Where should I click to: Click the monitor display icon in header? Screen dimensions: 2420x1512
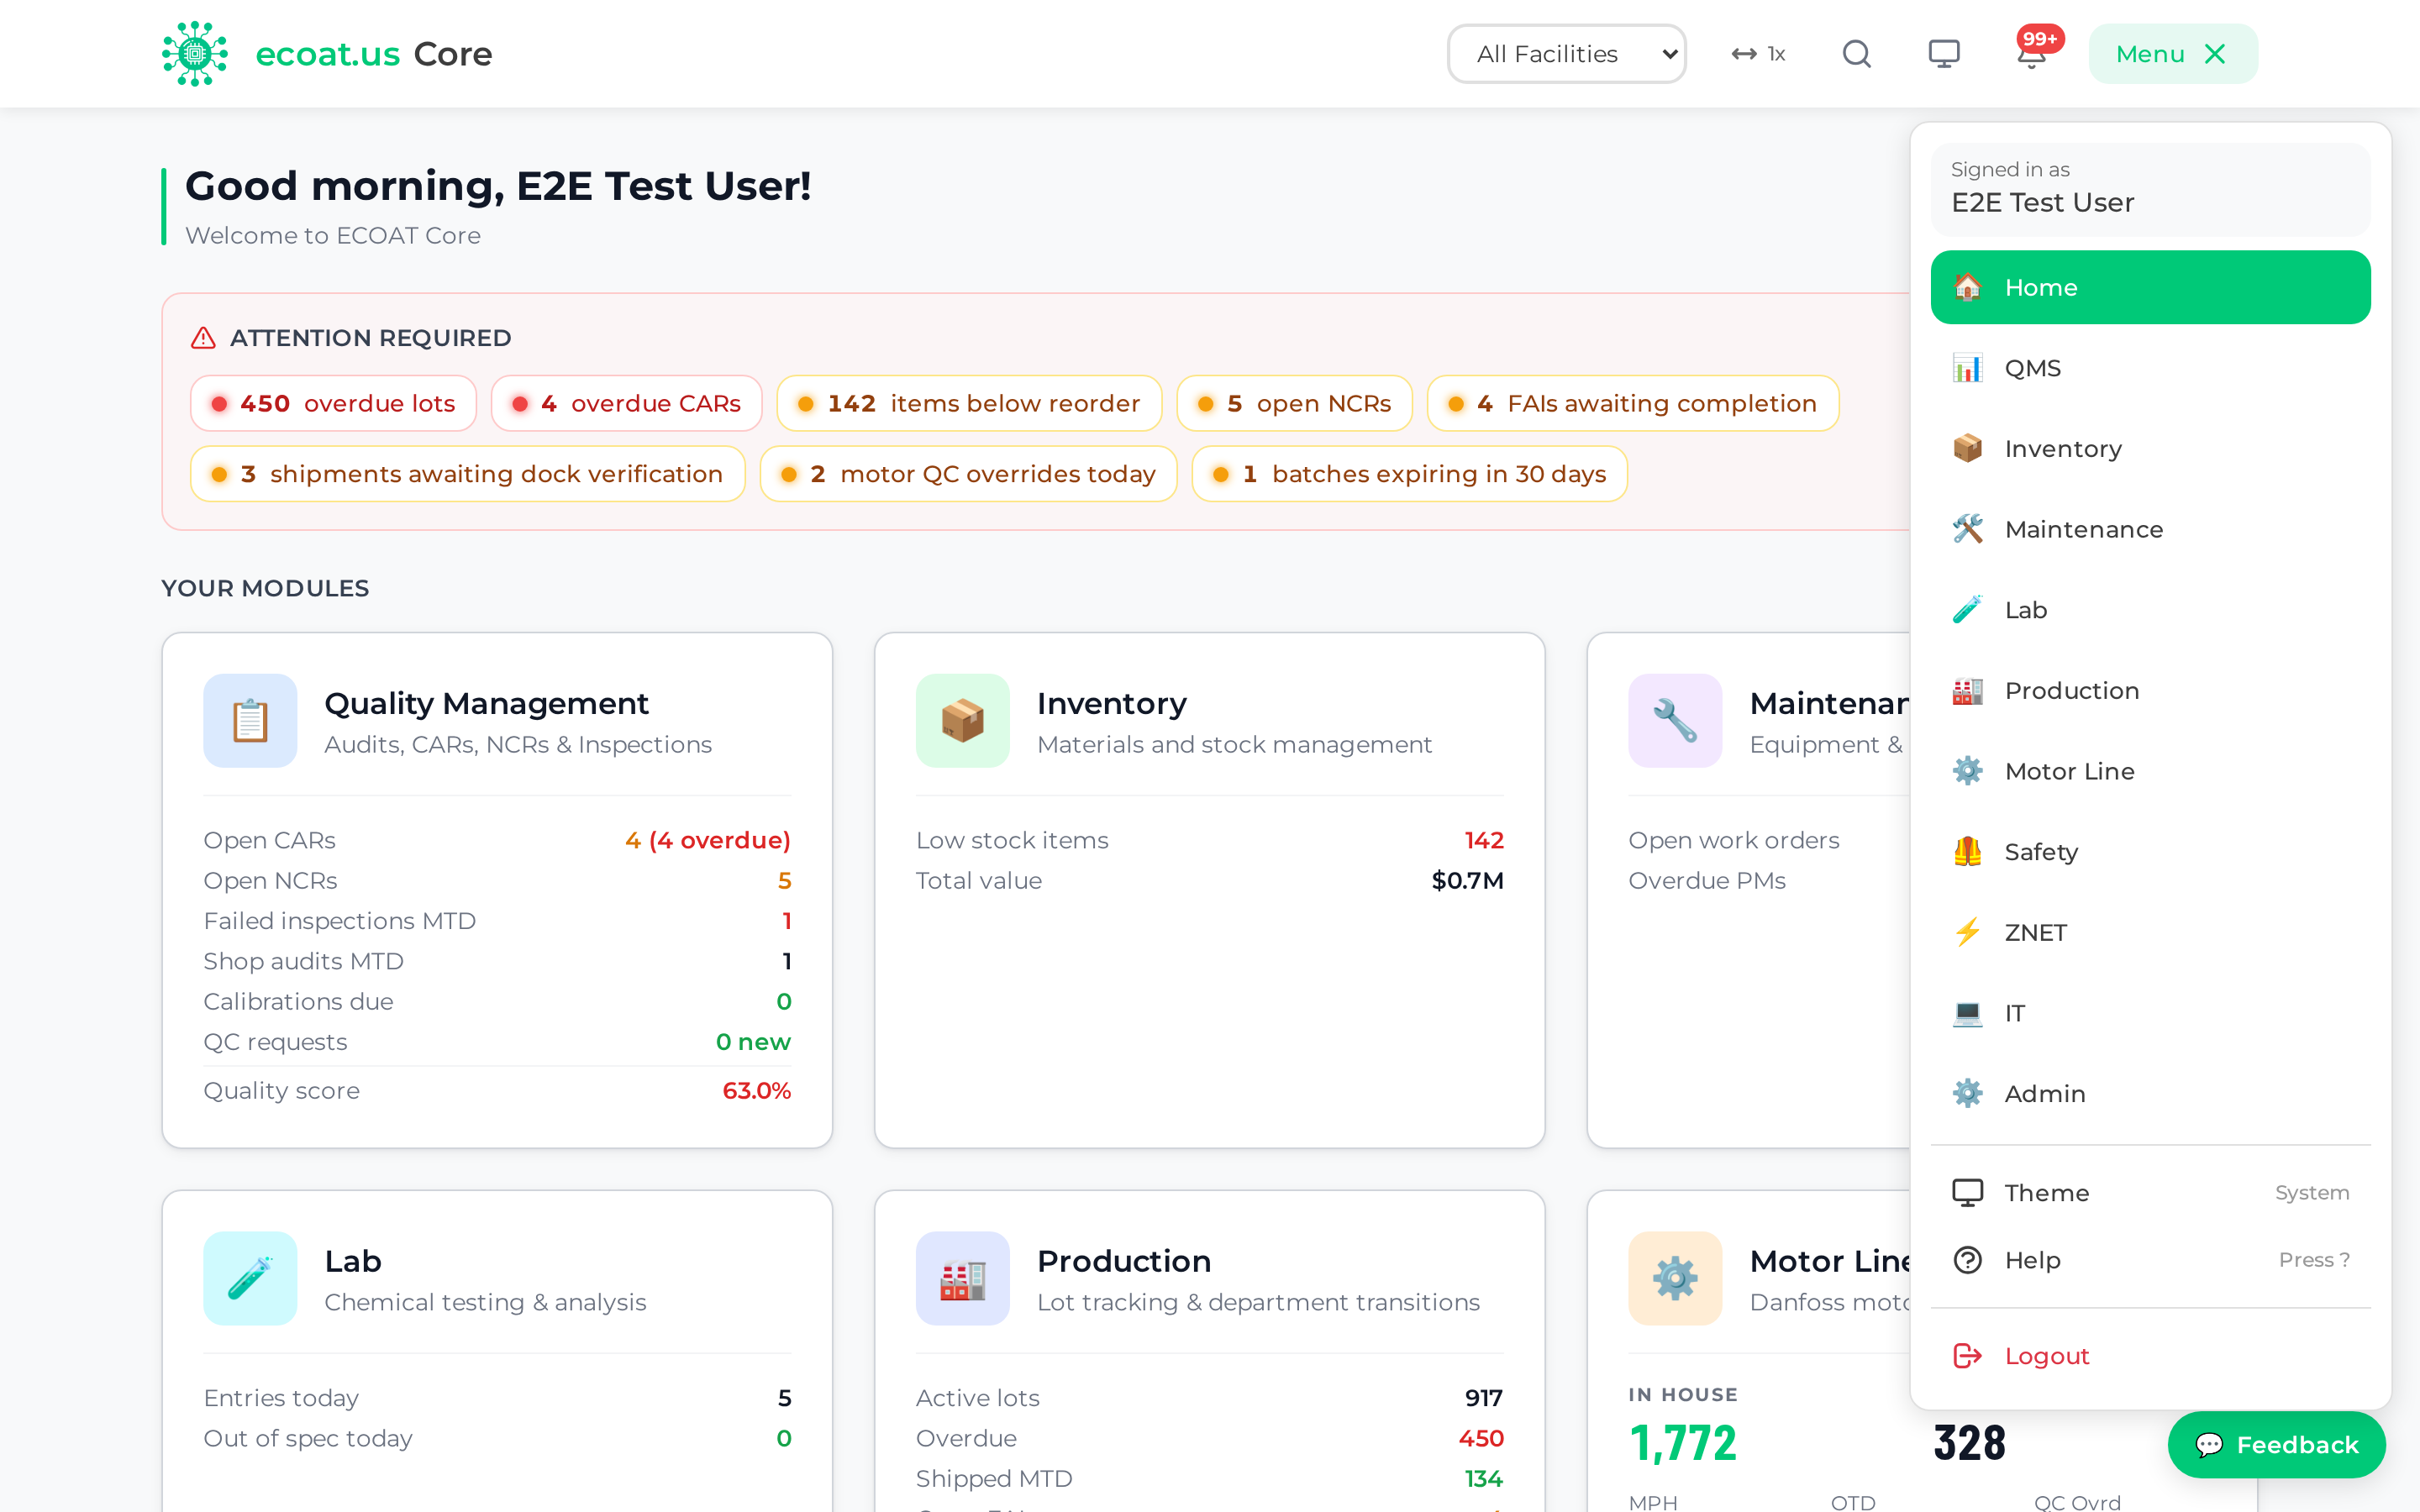(1944, 54)
